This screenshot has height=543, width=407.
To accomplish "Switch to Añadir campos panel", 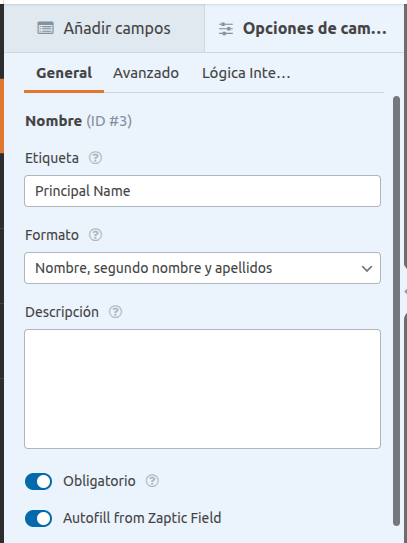I will coord(104,28).
